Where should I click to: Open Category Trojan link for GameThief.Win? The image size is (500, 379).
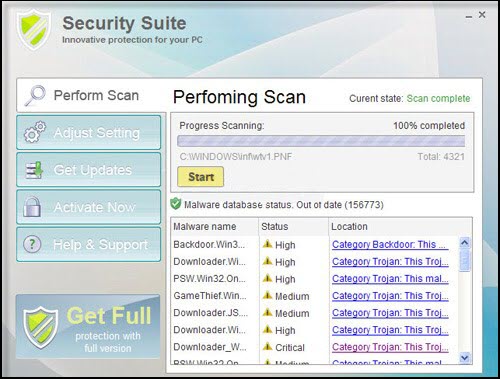390,296
